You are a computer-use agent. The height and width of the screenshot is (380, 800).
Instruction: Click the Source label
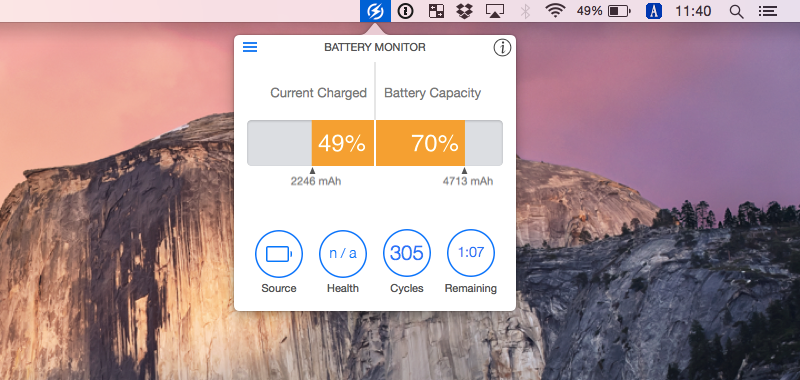(x=279, y=288)
